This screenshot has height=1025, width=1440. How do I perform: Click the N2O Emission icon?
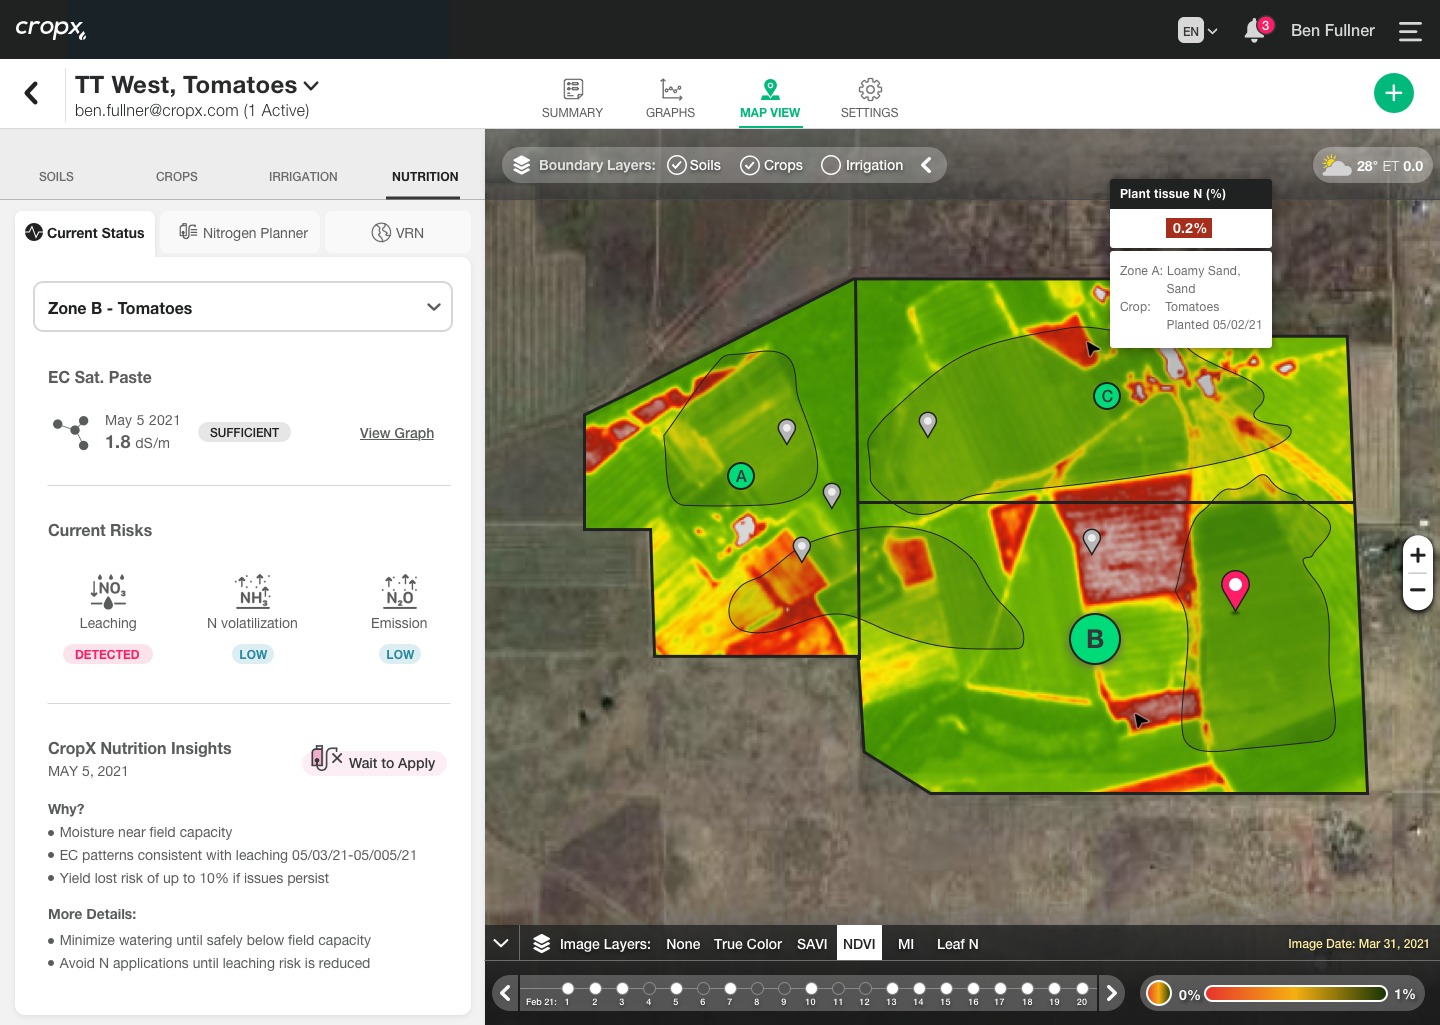[x=400, y=591]
